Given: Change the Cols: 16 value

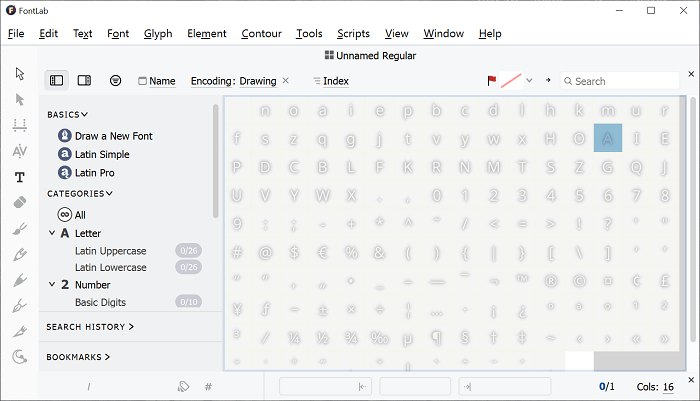Looking at the screenshot, I should [668, 387].
